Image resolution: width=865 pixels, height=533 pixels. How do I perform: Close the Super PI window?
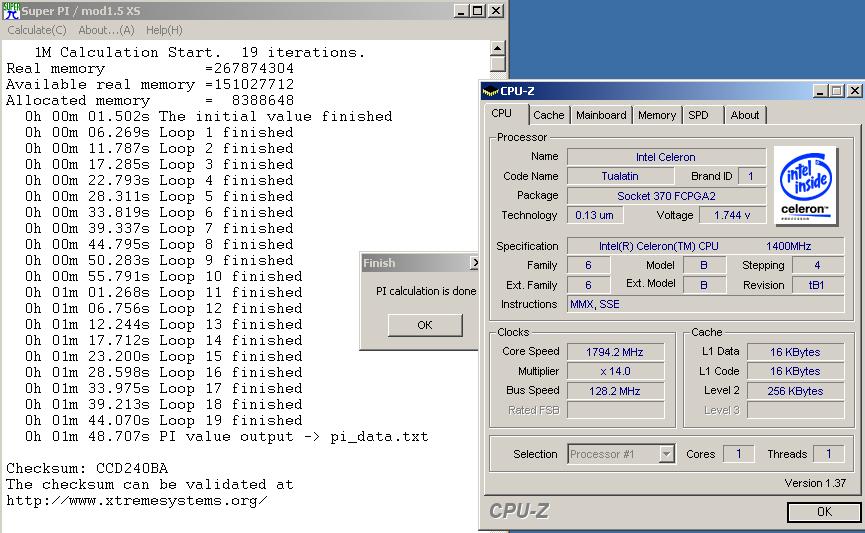[496, 10]
